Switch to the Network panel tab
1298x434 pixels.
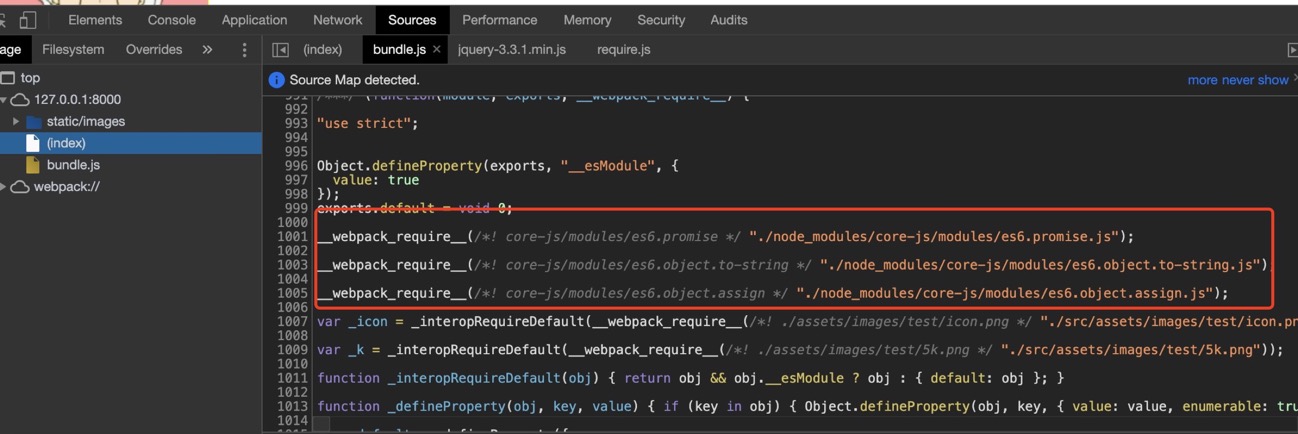point(337,20)
